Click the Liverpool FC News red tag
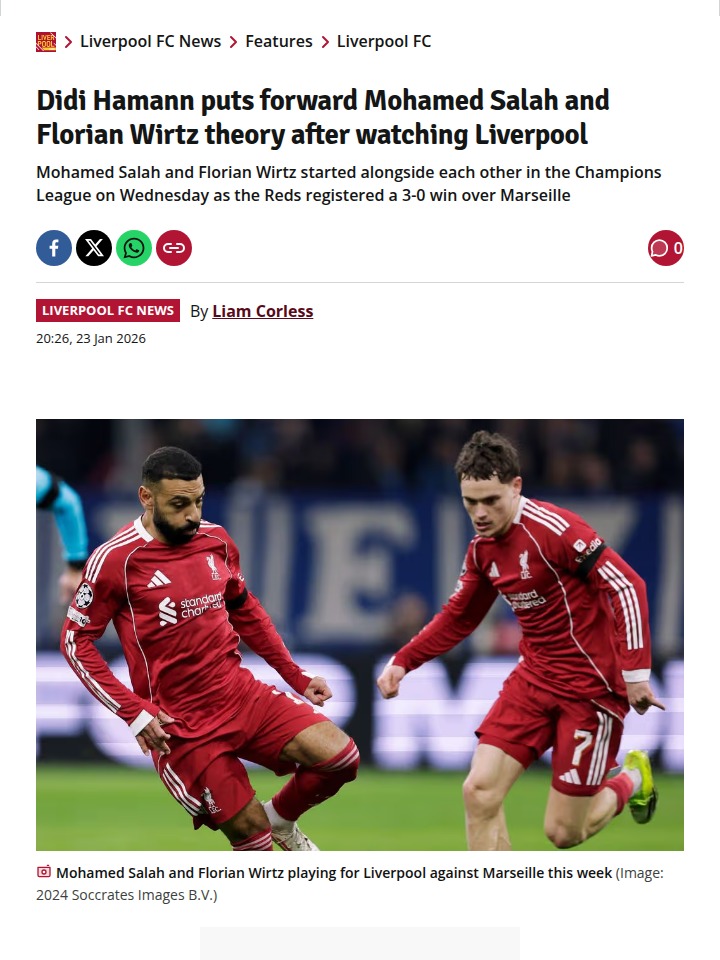The width and height of the screenshot is (720, 960). click(x=108, y=310)
